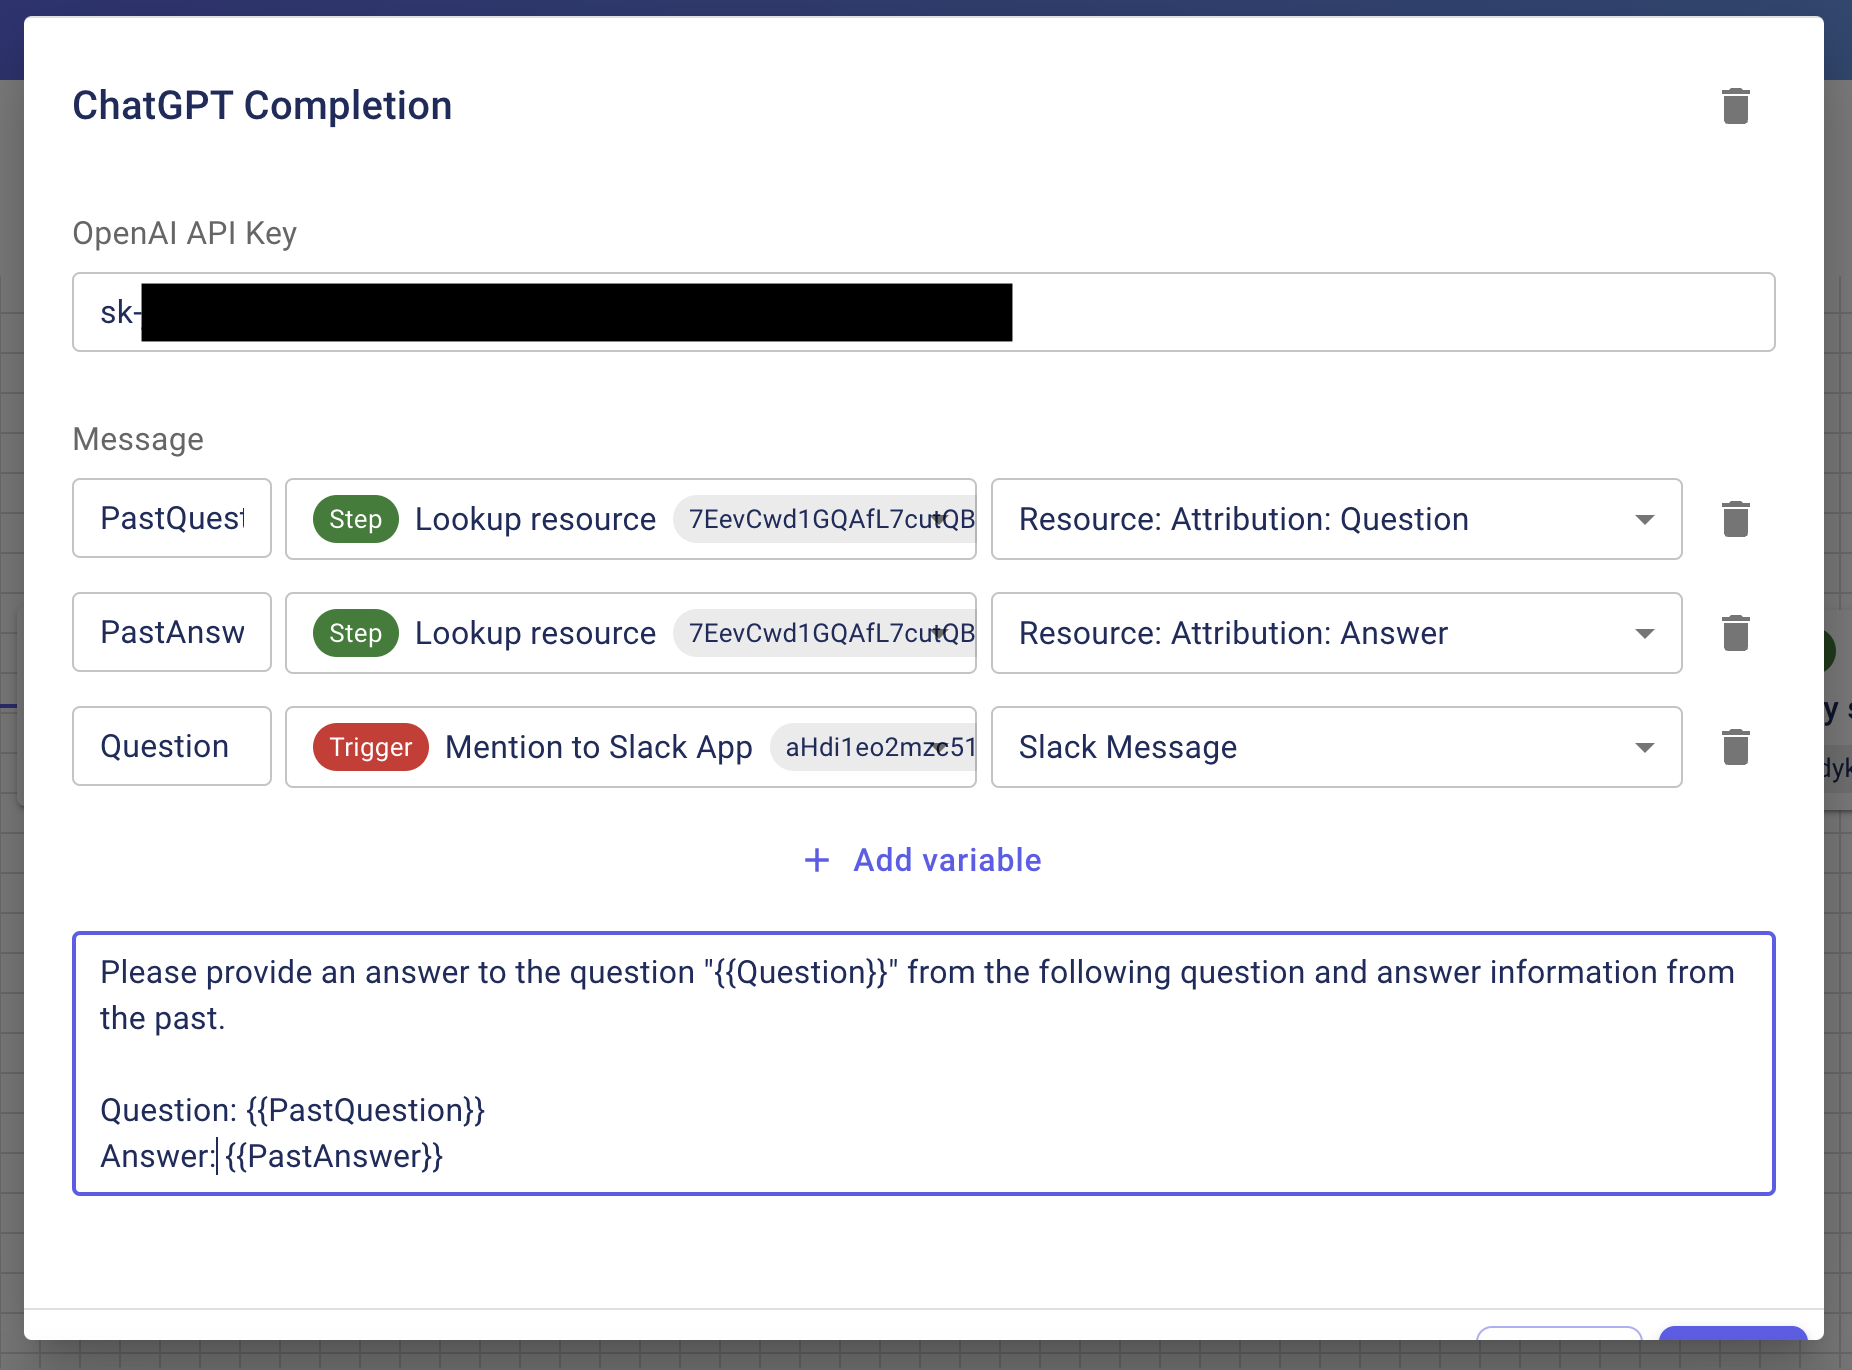Open the Resource: Attribution: Answer dropdown
Image resolution: width=1852 pixels, height=1370 pixels.
pyautogui.click(x=1336, y=633)
